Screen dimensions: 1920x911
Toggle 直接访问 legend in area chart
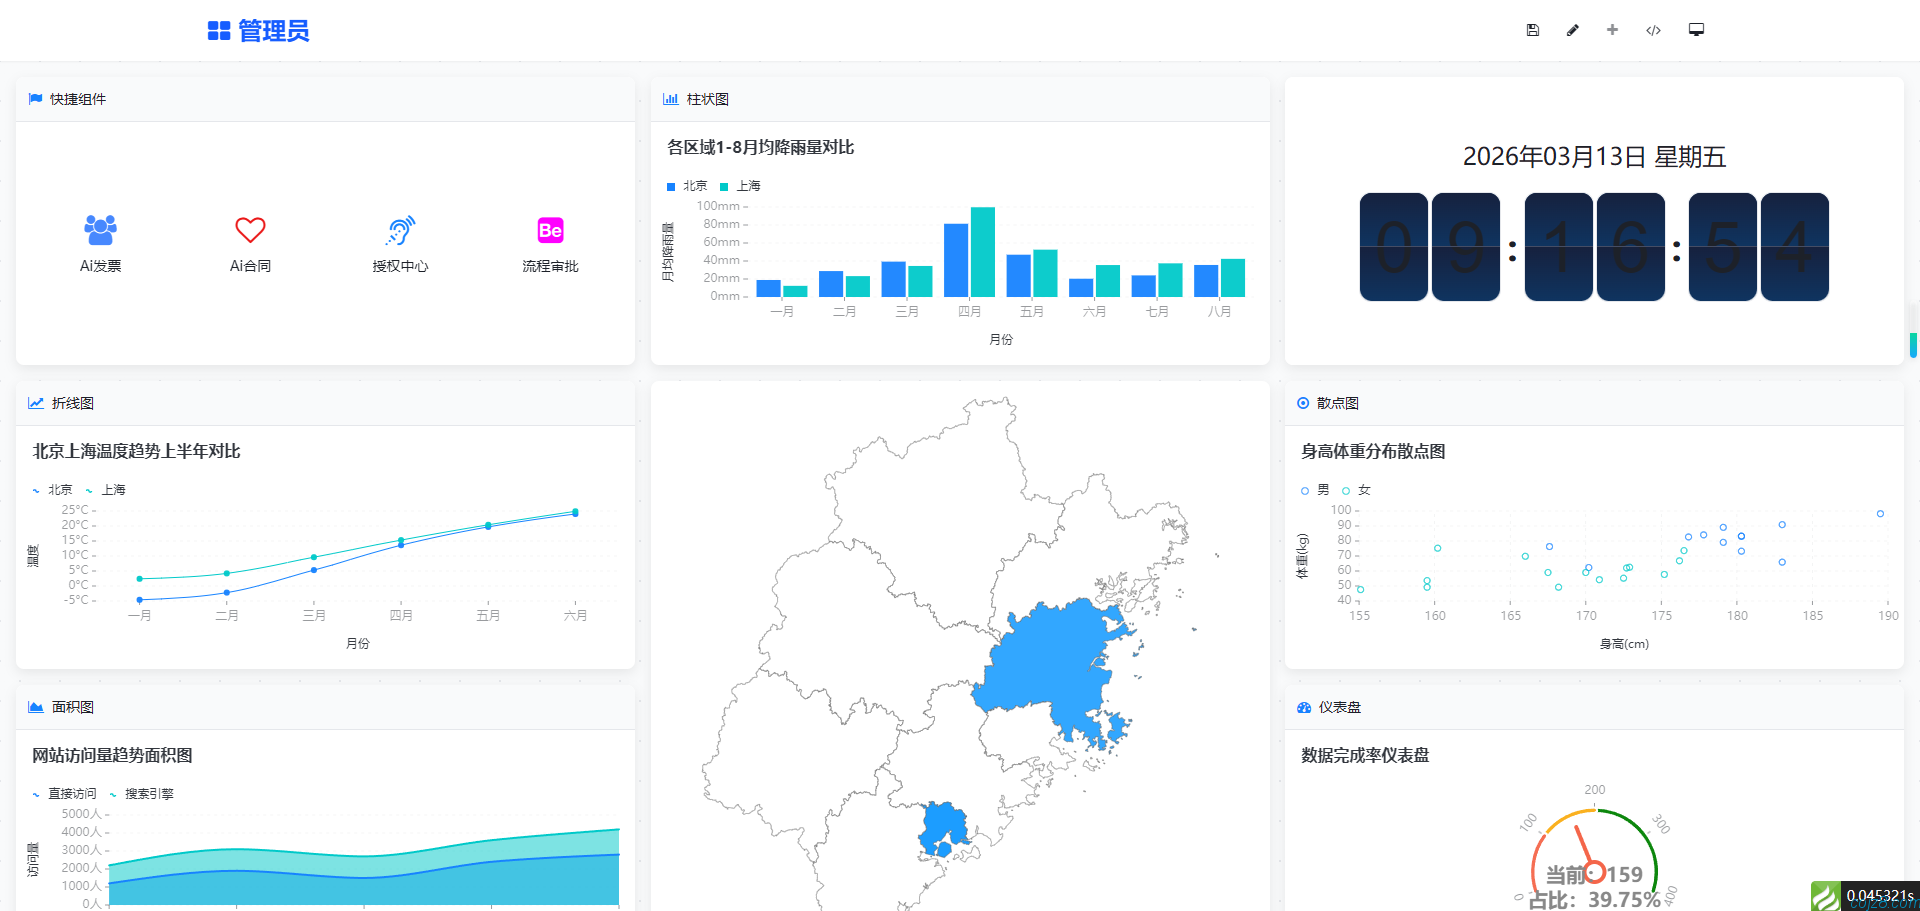click(x=64, y=794)
